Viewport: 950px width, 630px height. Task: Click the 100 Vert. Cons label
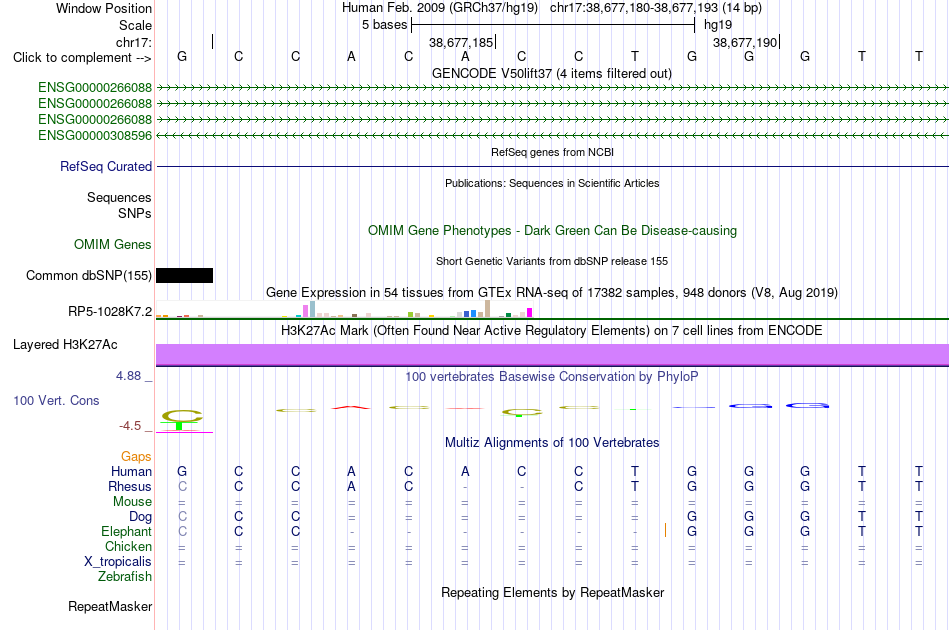pos(56,400)
